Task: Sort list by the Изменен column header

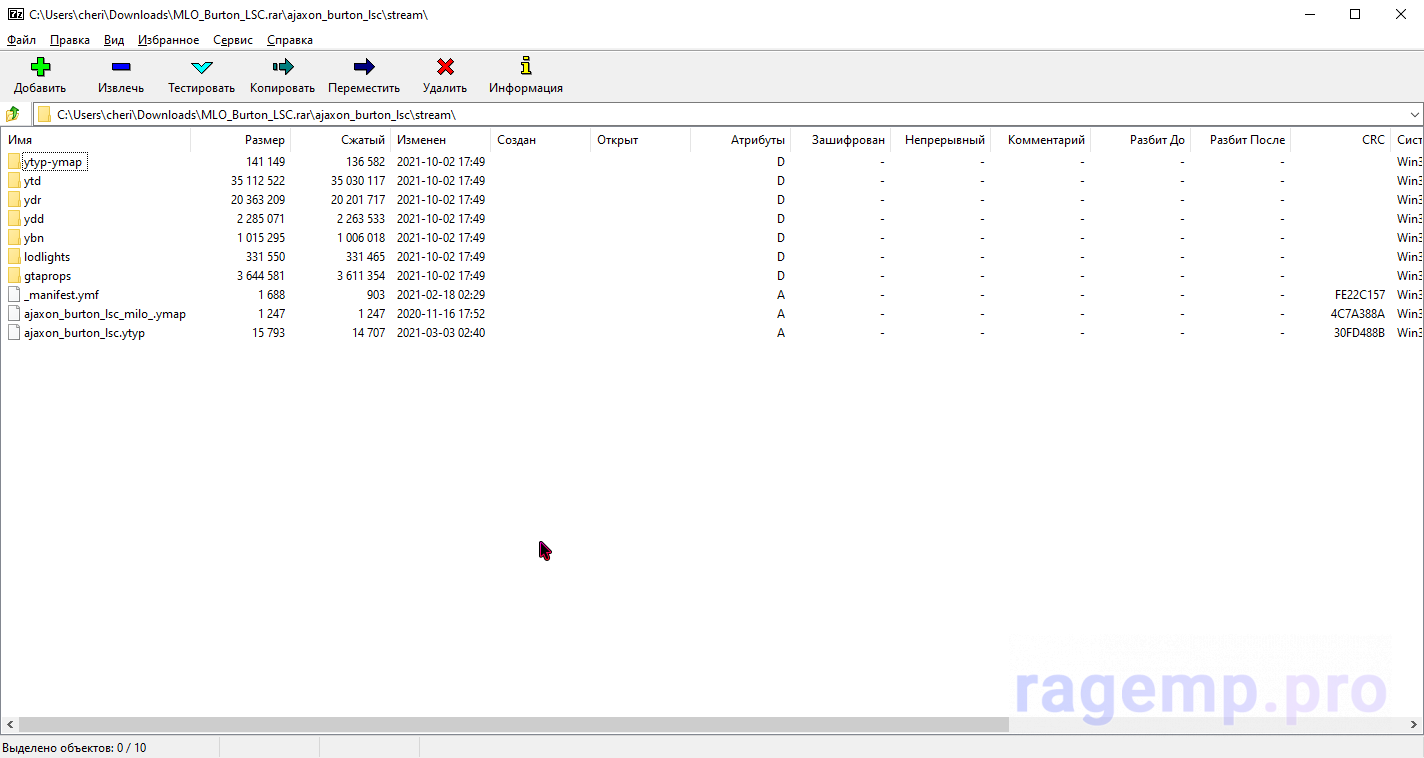Action: tap(421, 140)
